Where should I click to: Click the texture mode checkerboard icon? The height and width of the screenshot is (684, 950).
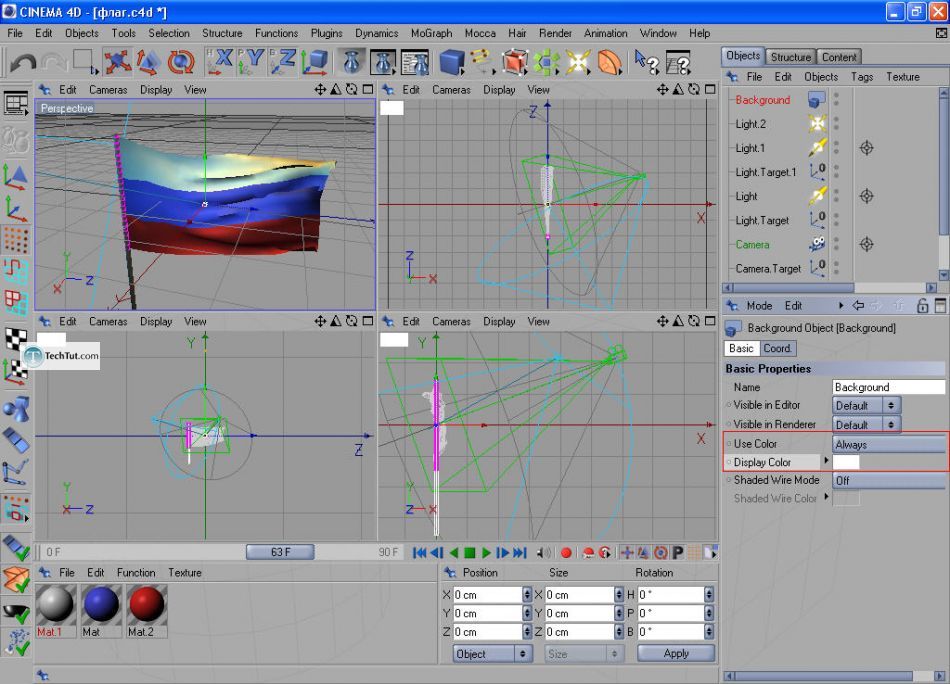pos(16,339)
